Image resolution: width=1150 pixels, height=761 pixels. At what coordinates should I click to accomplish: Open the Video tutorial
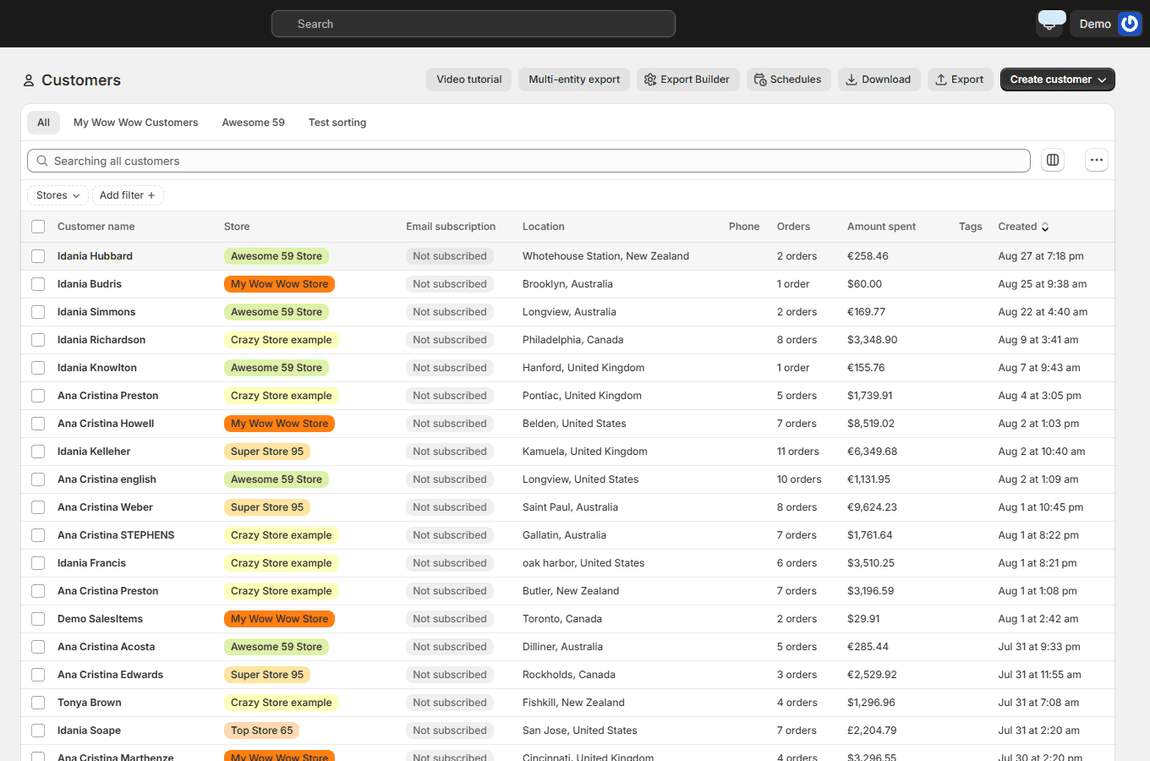469,79
